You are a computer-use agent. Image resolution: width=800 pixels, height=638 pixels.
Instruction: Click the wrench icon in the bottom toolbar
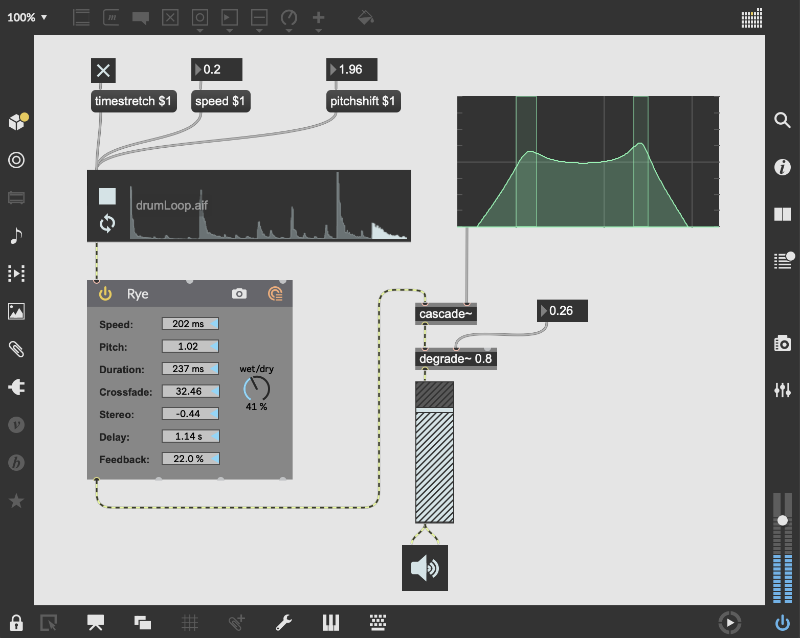(x=283, y=622)
